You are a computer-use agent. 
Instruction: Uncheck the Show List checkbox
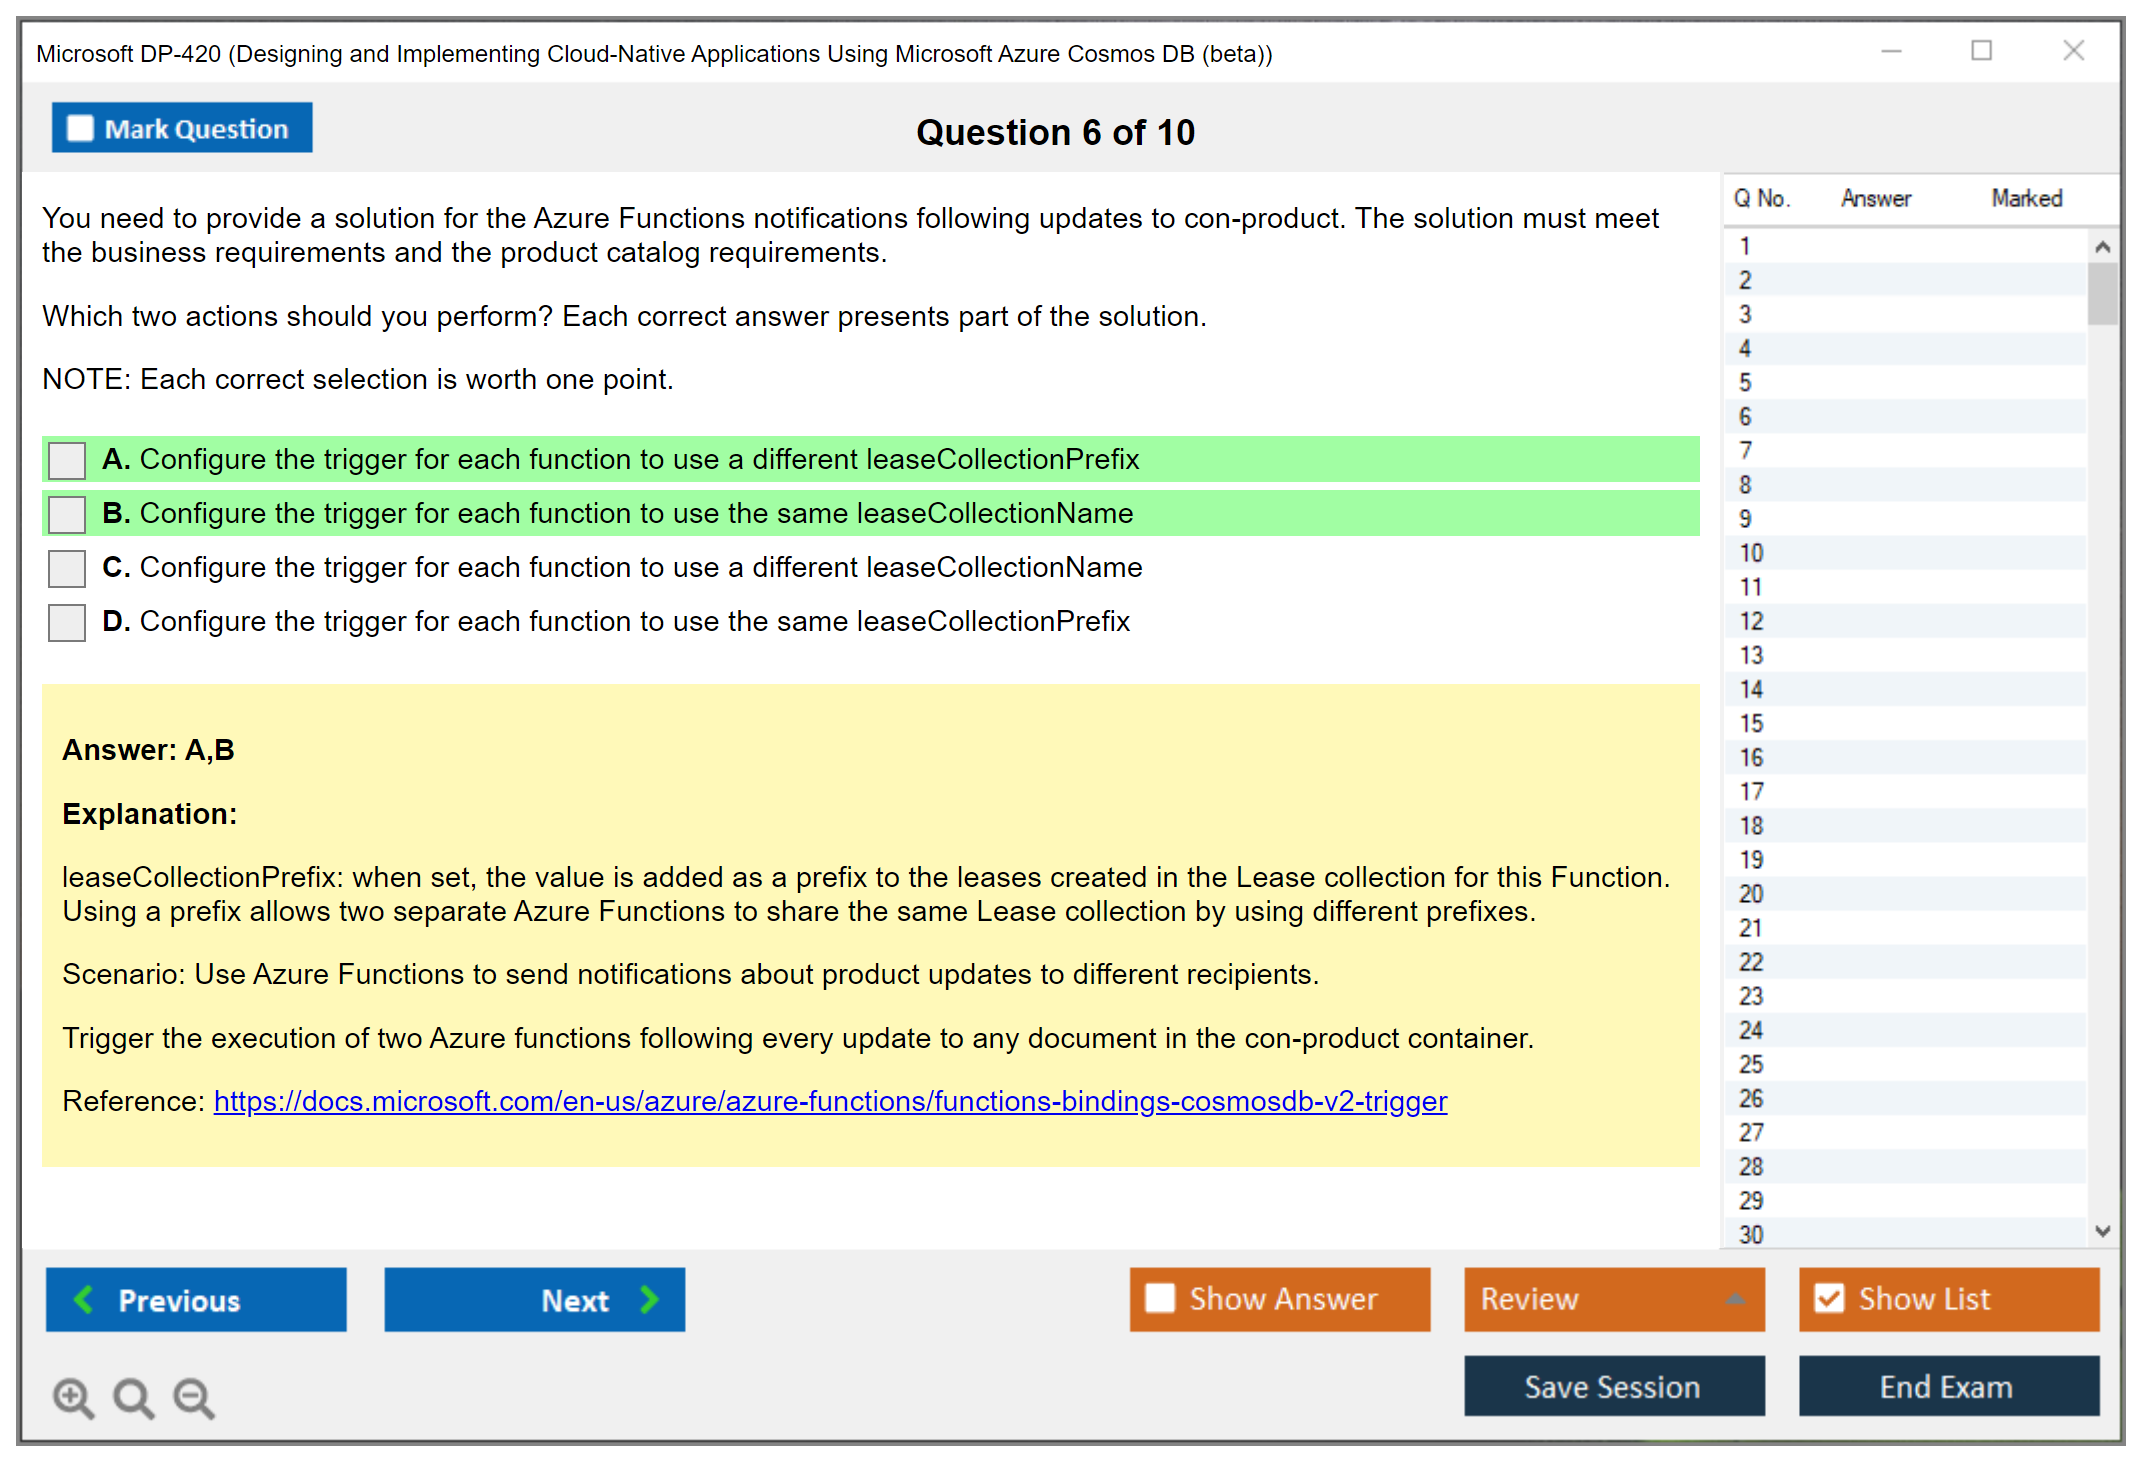1829,1298
